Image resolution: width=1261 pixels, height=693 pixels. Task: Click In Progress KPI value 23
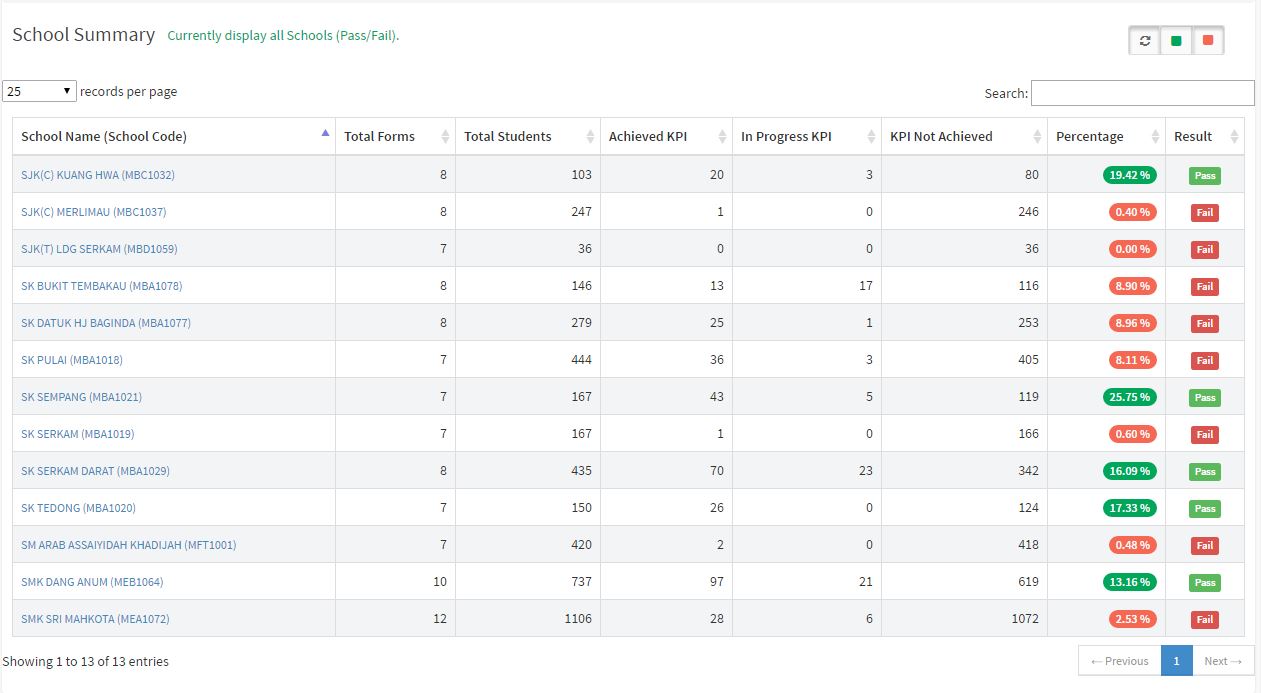[x=865, y=471]
